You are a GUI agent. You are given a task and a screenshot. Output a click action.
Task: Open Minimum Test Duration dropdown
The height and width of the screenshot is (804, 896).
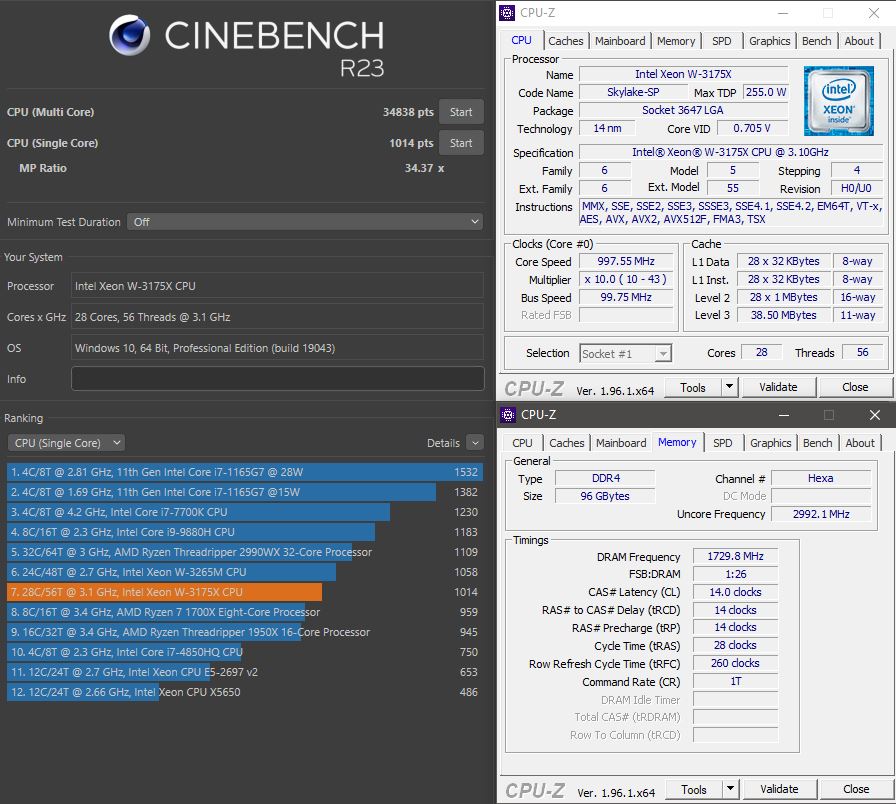click(x=305, y=222)
